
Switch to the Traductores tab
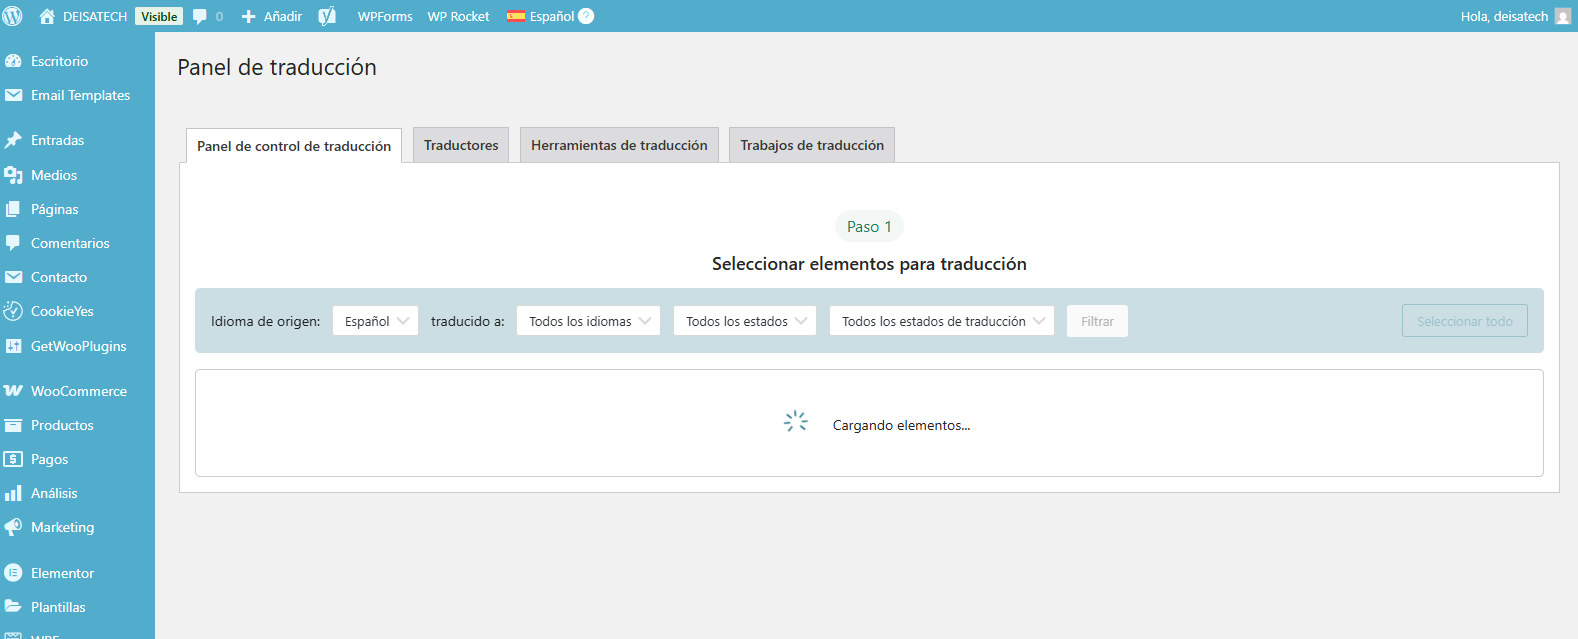[x=461, y=145]
